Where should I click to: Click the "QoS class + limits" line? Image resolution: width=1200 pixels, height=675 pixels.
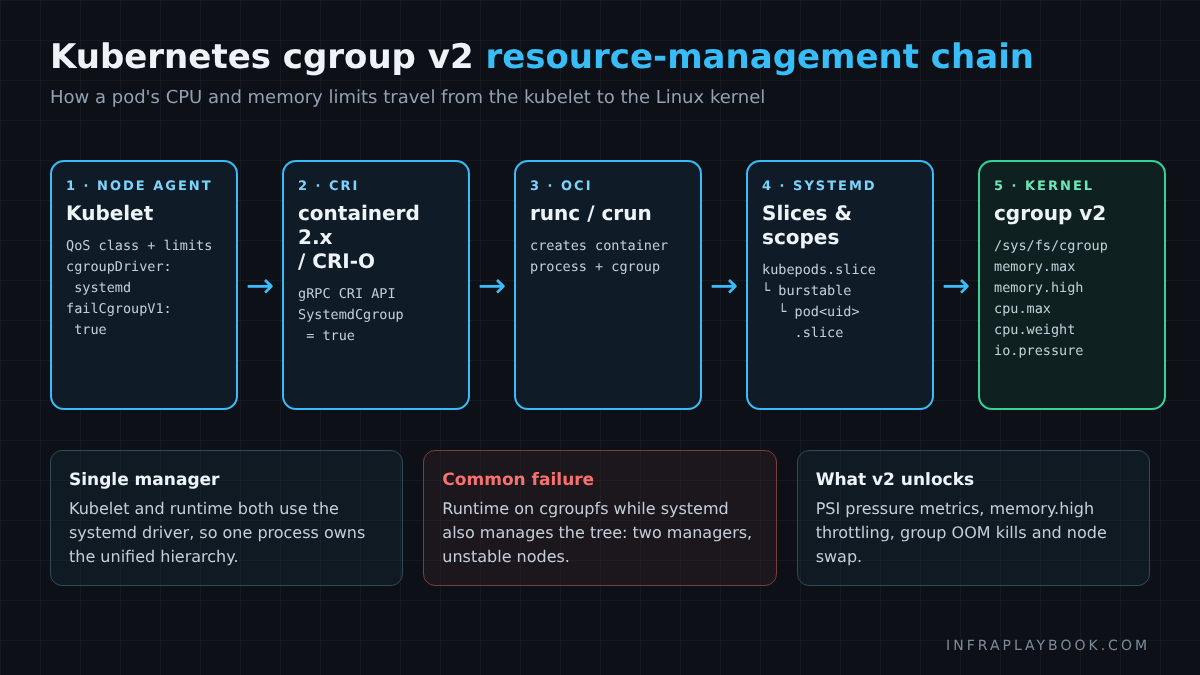[x=139, y=245]
